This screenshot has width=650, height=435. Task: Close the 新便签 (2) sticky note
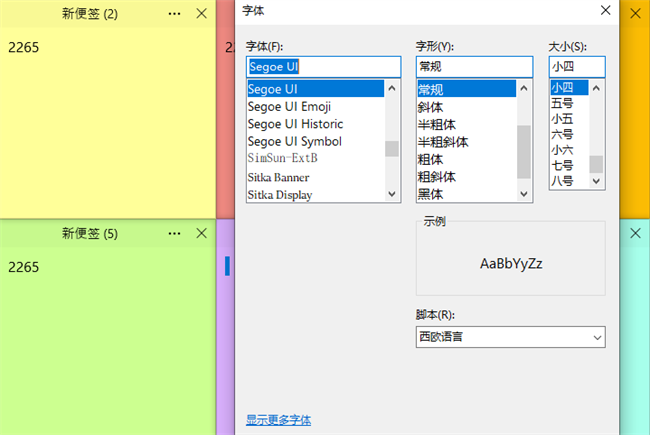pyautogui.click(x=202, y=13)
